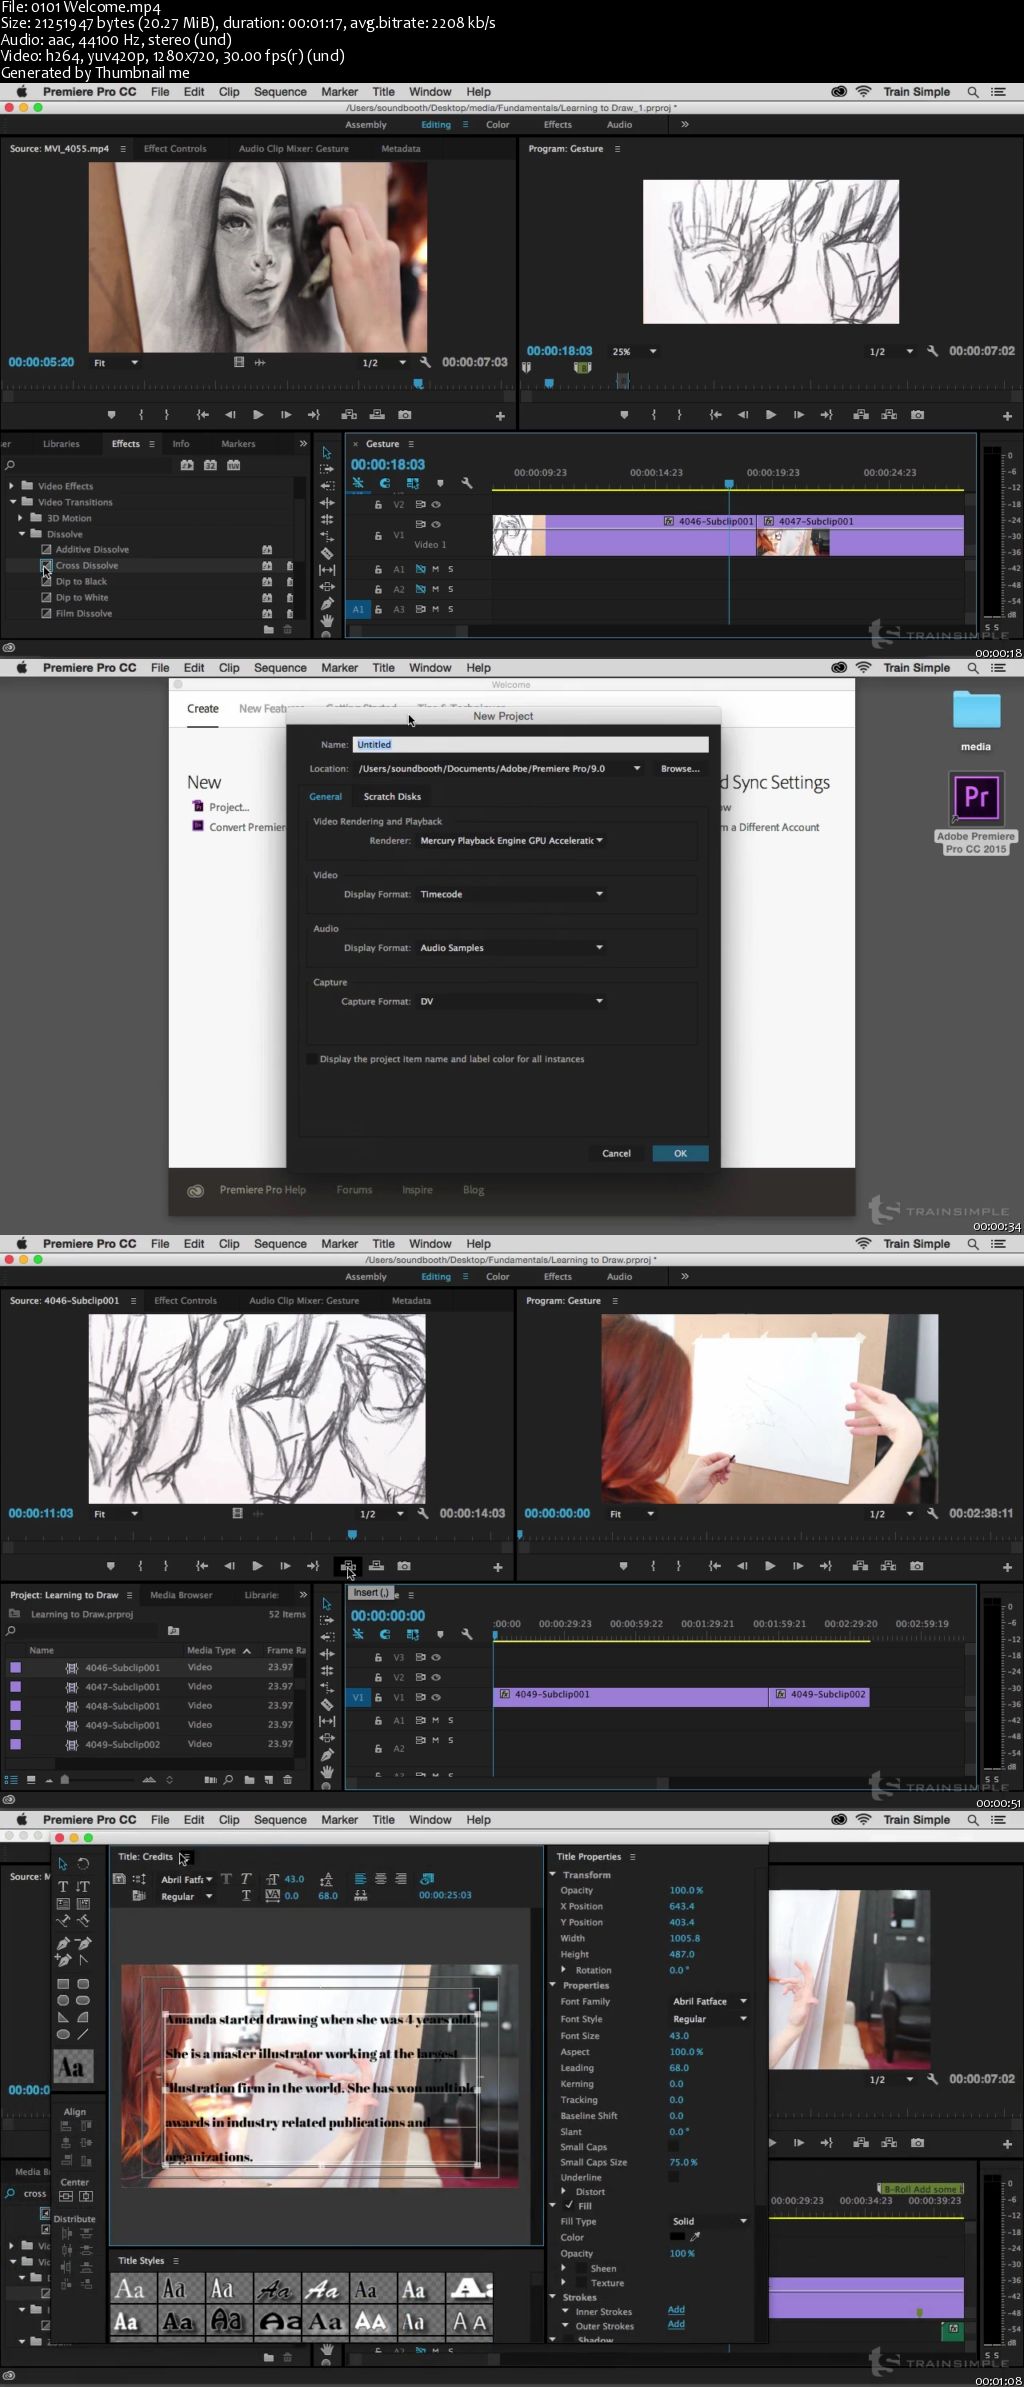1024x2387 pixels.
Task: Toggle the V3 track eye visibility
Action: coord(436,1657)
